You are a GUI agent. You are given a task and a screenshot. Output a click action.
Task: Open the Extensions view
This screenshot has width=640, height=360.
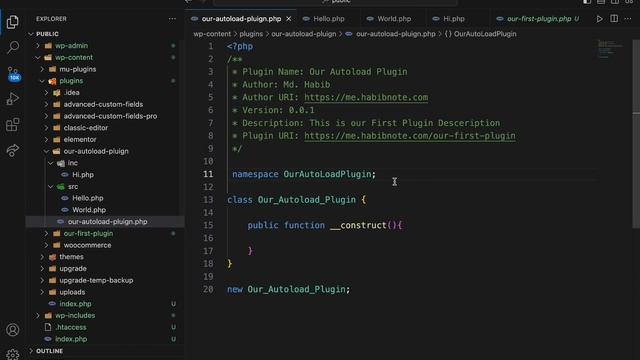pos(13,124)
